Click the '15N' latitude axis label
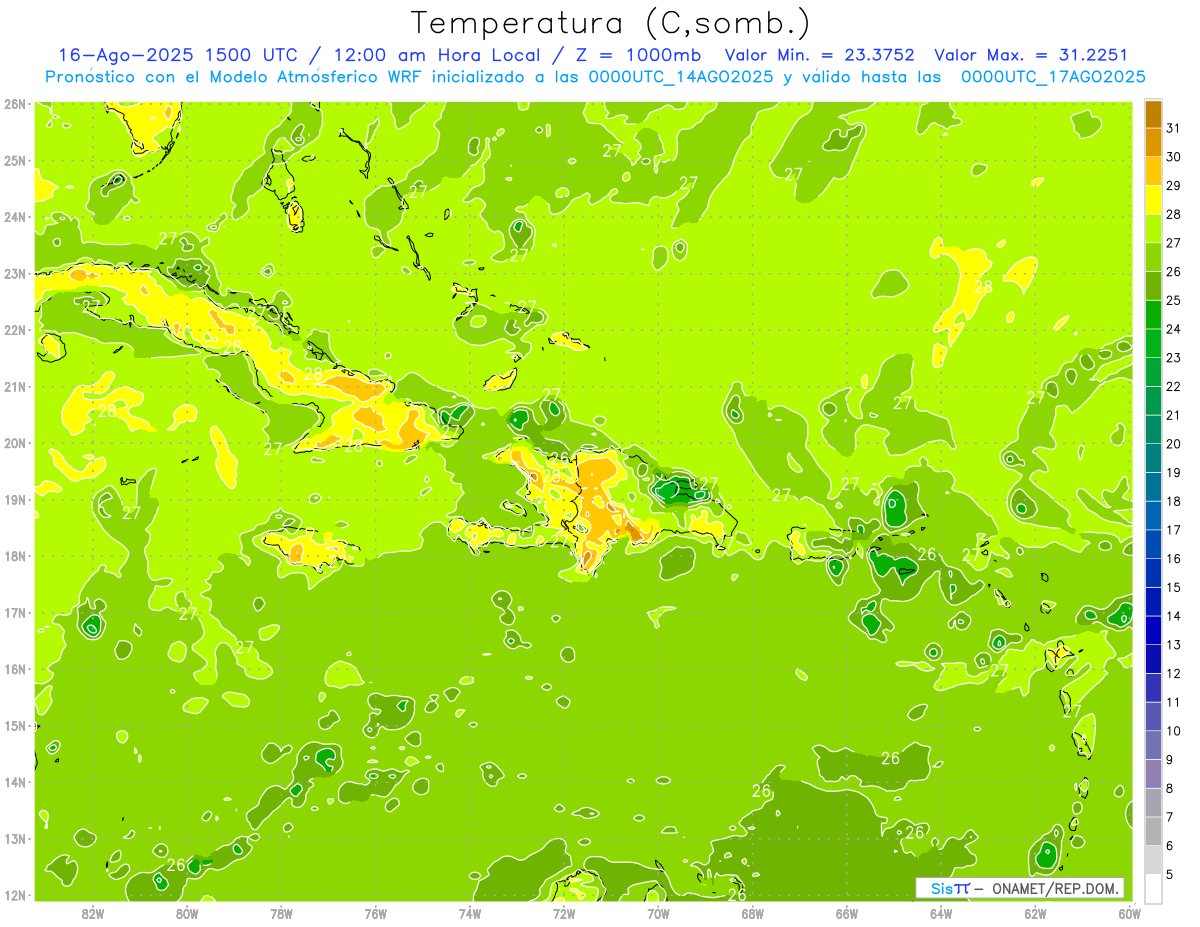Viewport: 1200px width, 927px height. (x=16, y=725)
